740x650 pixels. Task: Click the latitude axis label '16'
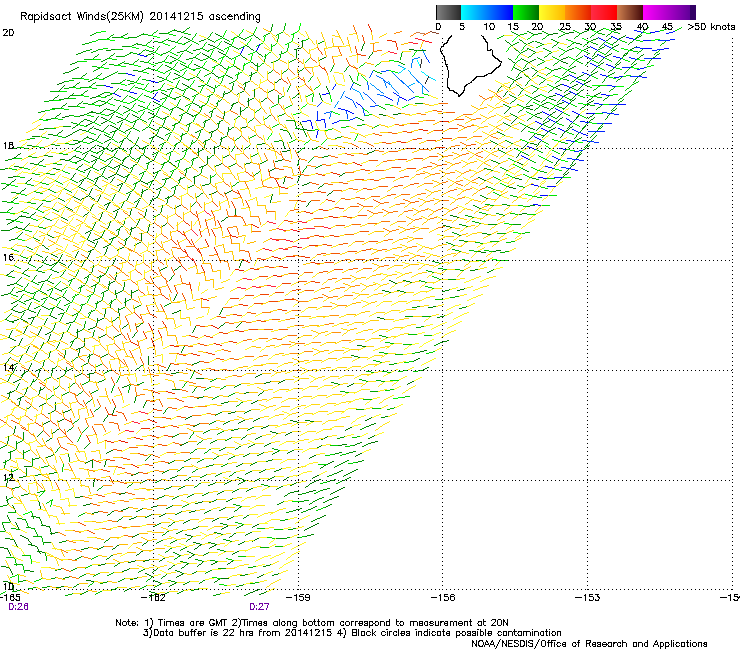[8, 257]
